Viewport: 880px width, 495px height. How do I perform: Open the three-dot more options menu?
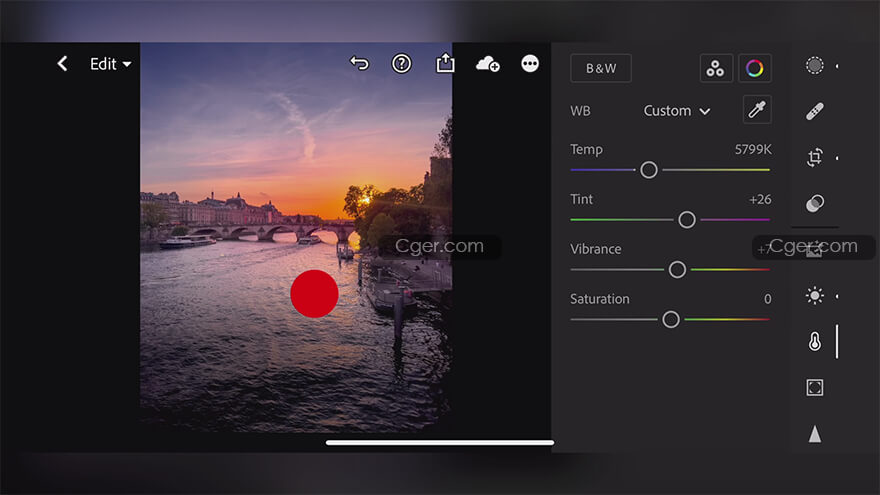(x=530, y=64)
